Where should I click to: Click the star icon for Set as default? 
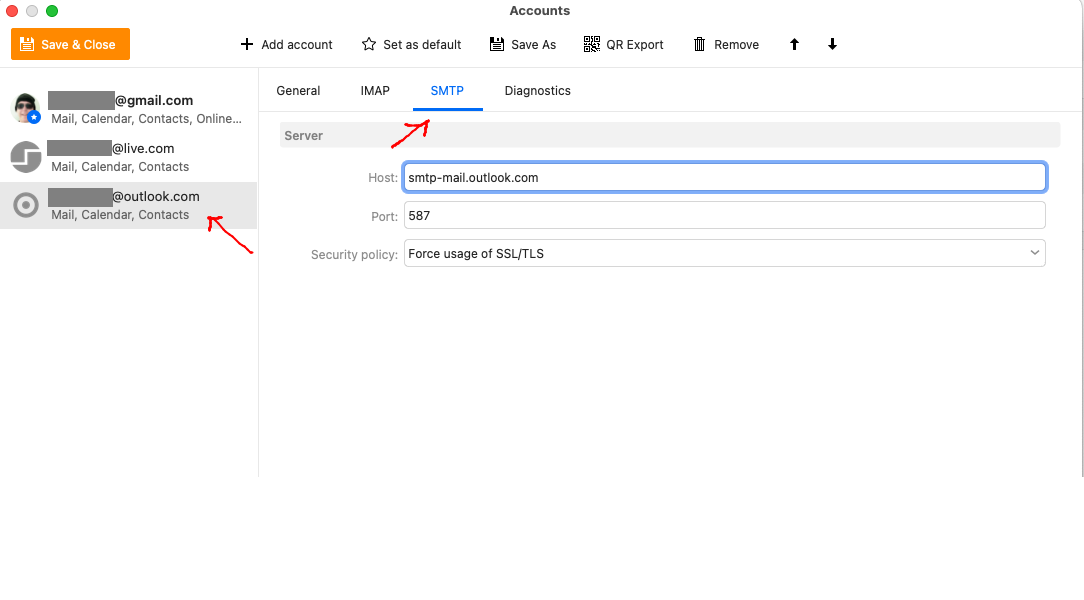click(x=369, y=44)
